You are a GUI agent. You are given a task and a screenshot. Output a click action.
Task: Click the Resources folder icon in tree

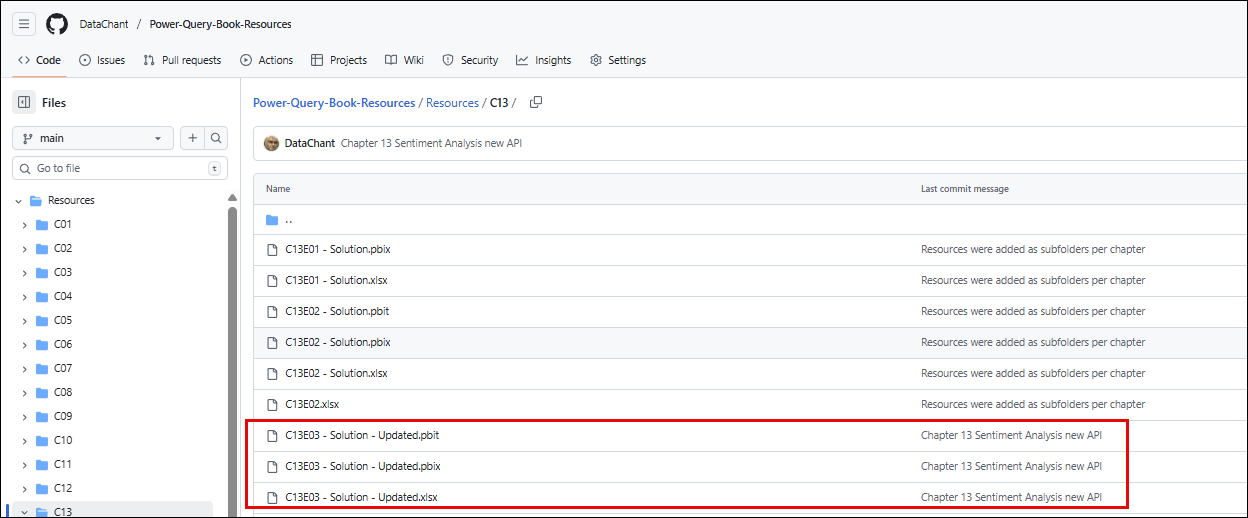(x=36, y=200)
